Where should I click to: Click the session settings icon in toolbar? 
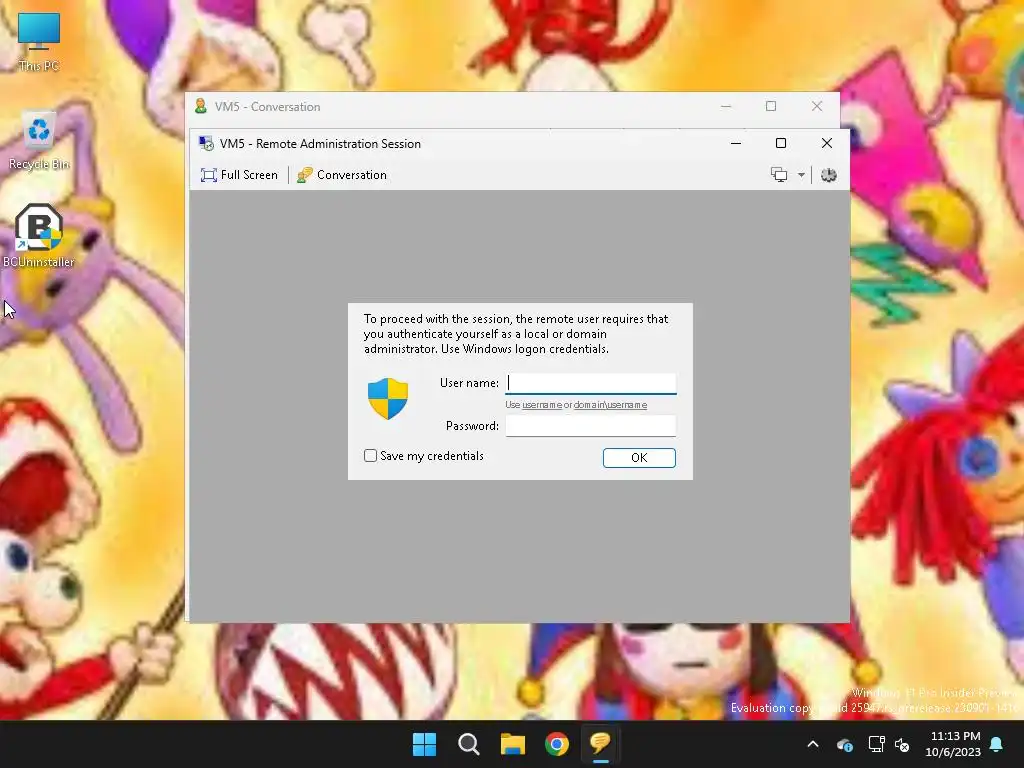point(829,175)
